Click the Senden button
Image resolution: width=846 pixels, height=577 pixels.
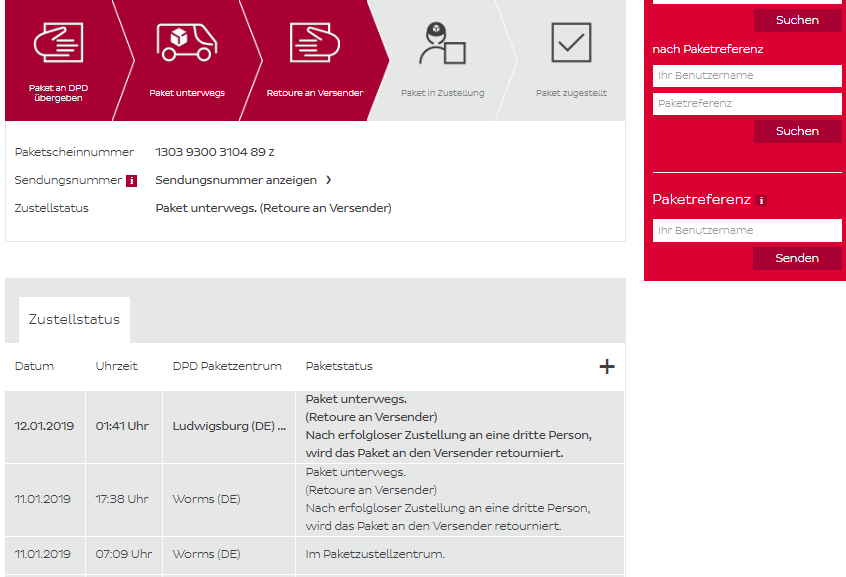pos(796,258)
